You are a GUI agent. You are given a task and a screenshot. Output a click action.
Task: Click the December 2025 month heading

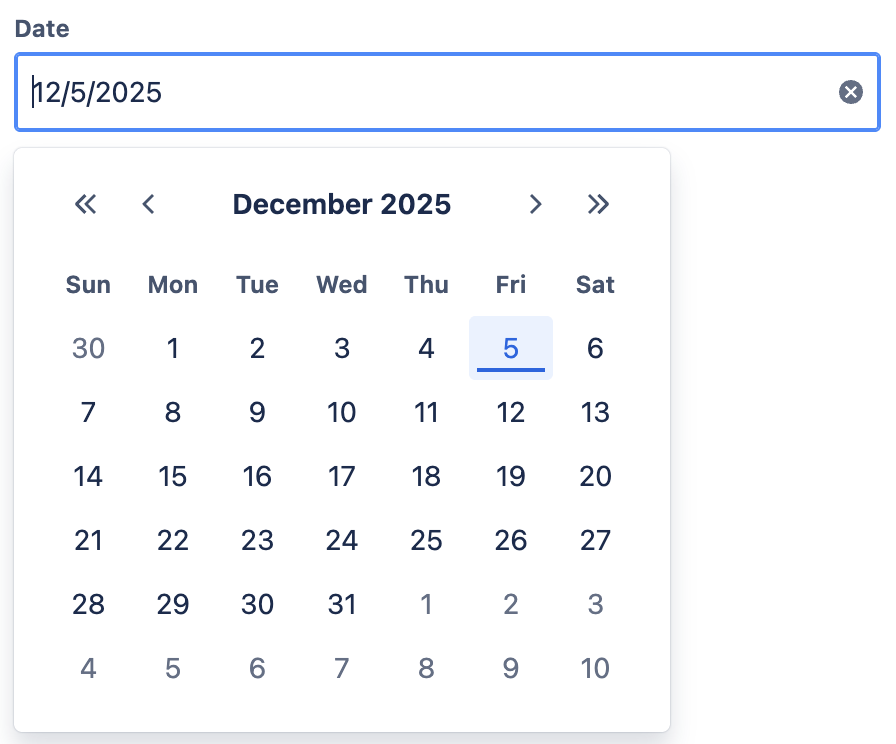pos(342,205)
